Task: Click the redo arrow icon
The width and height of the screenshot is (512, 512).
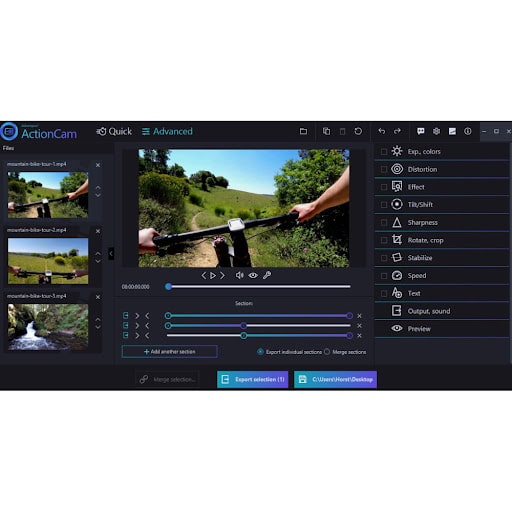Action: tap(397, 131)
